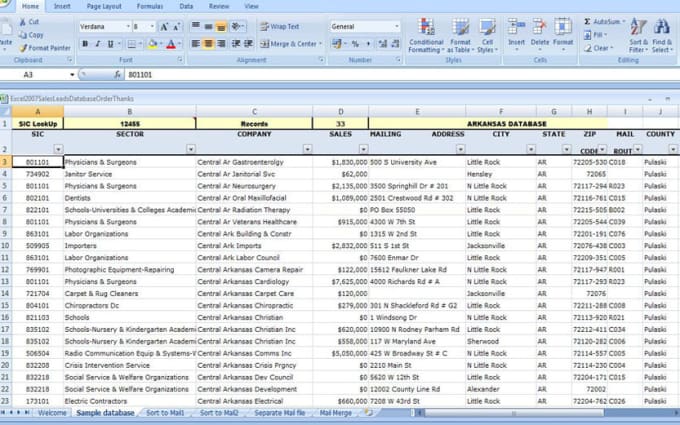Click the Copy icon in Clipboard group
The width and height of the screenshot is (680, 425).
23,35
